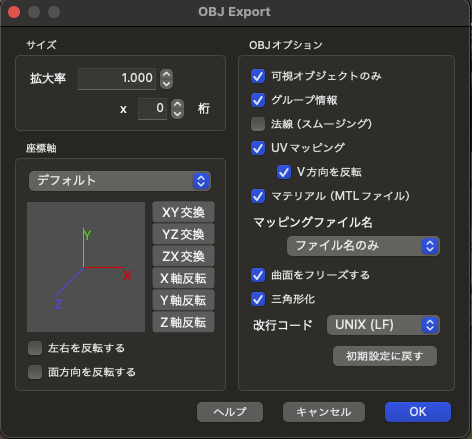Click the XYZ axis preview panel
Image resolution: width=472 pixels, height=439 pixels.
[x=86, y=267]
